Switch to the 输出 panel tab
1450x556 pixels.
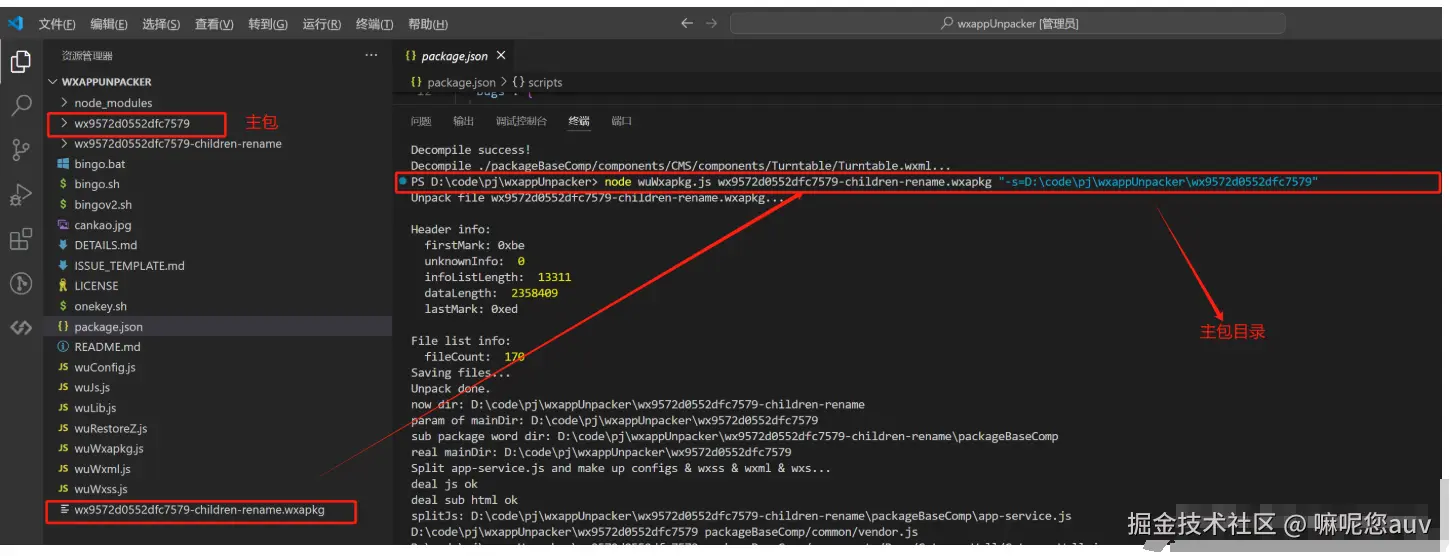(464, 121)
